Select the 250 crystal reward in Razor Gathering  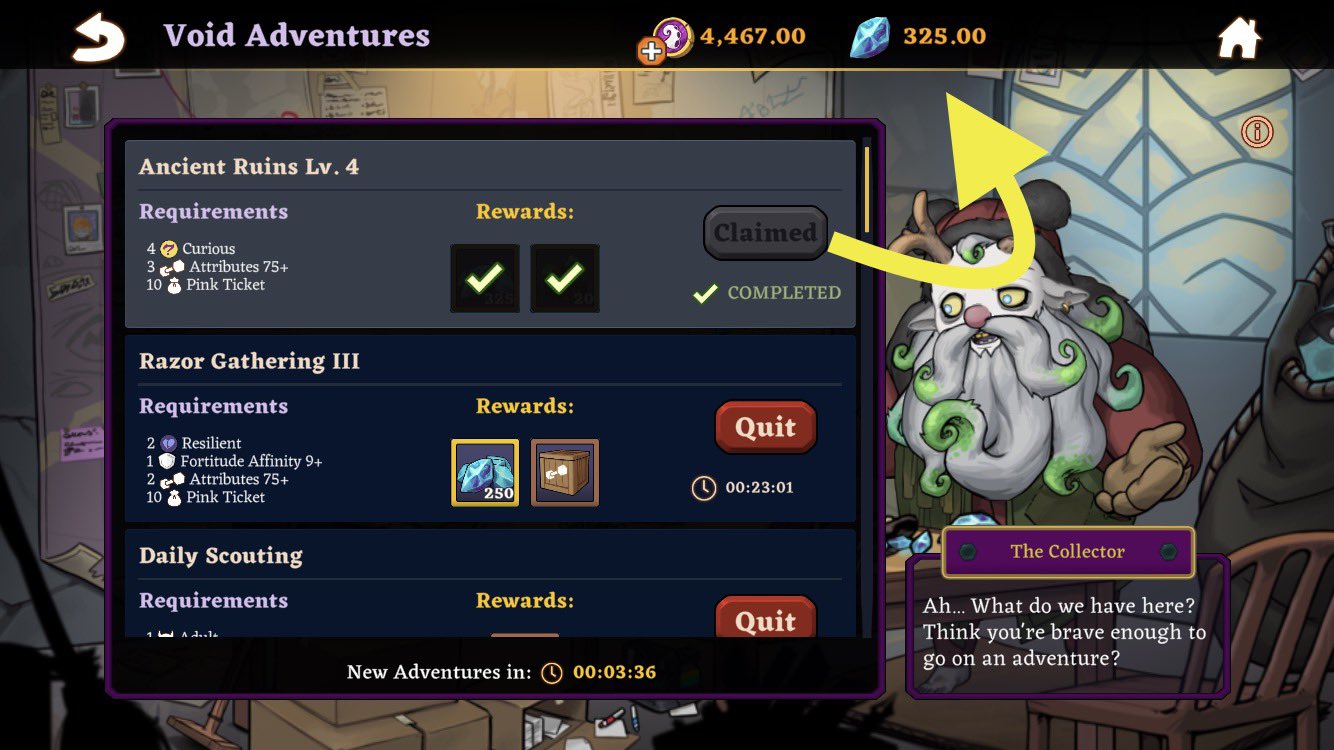coord(485,472)
